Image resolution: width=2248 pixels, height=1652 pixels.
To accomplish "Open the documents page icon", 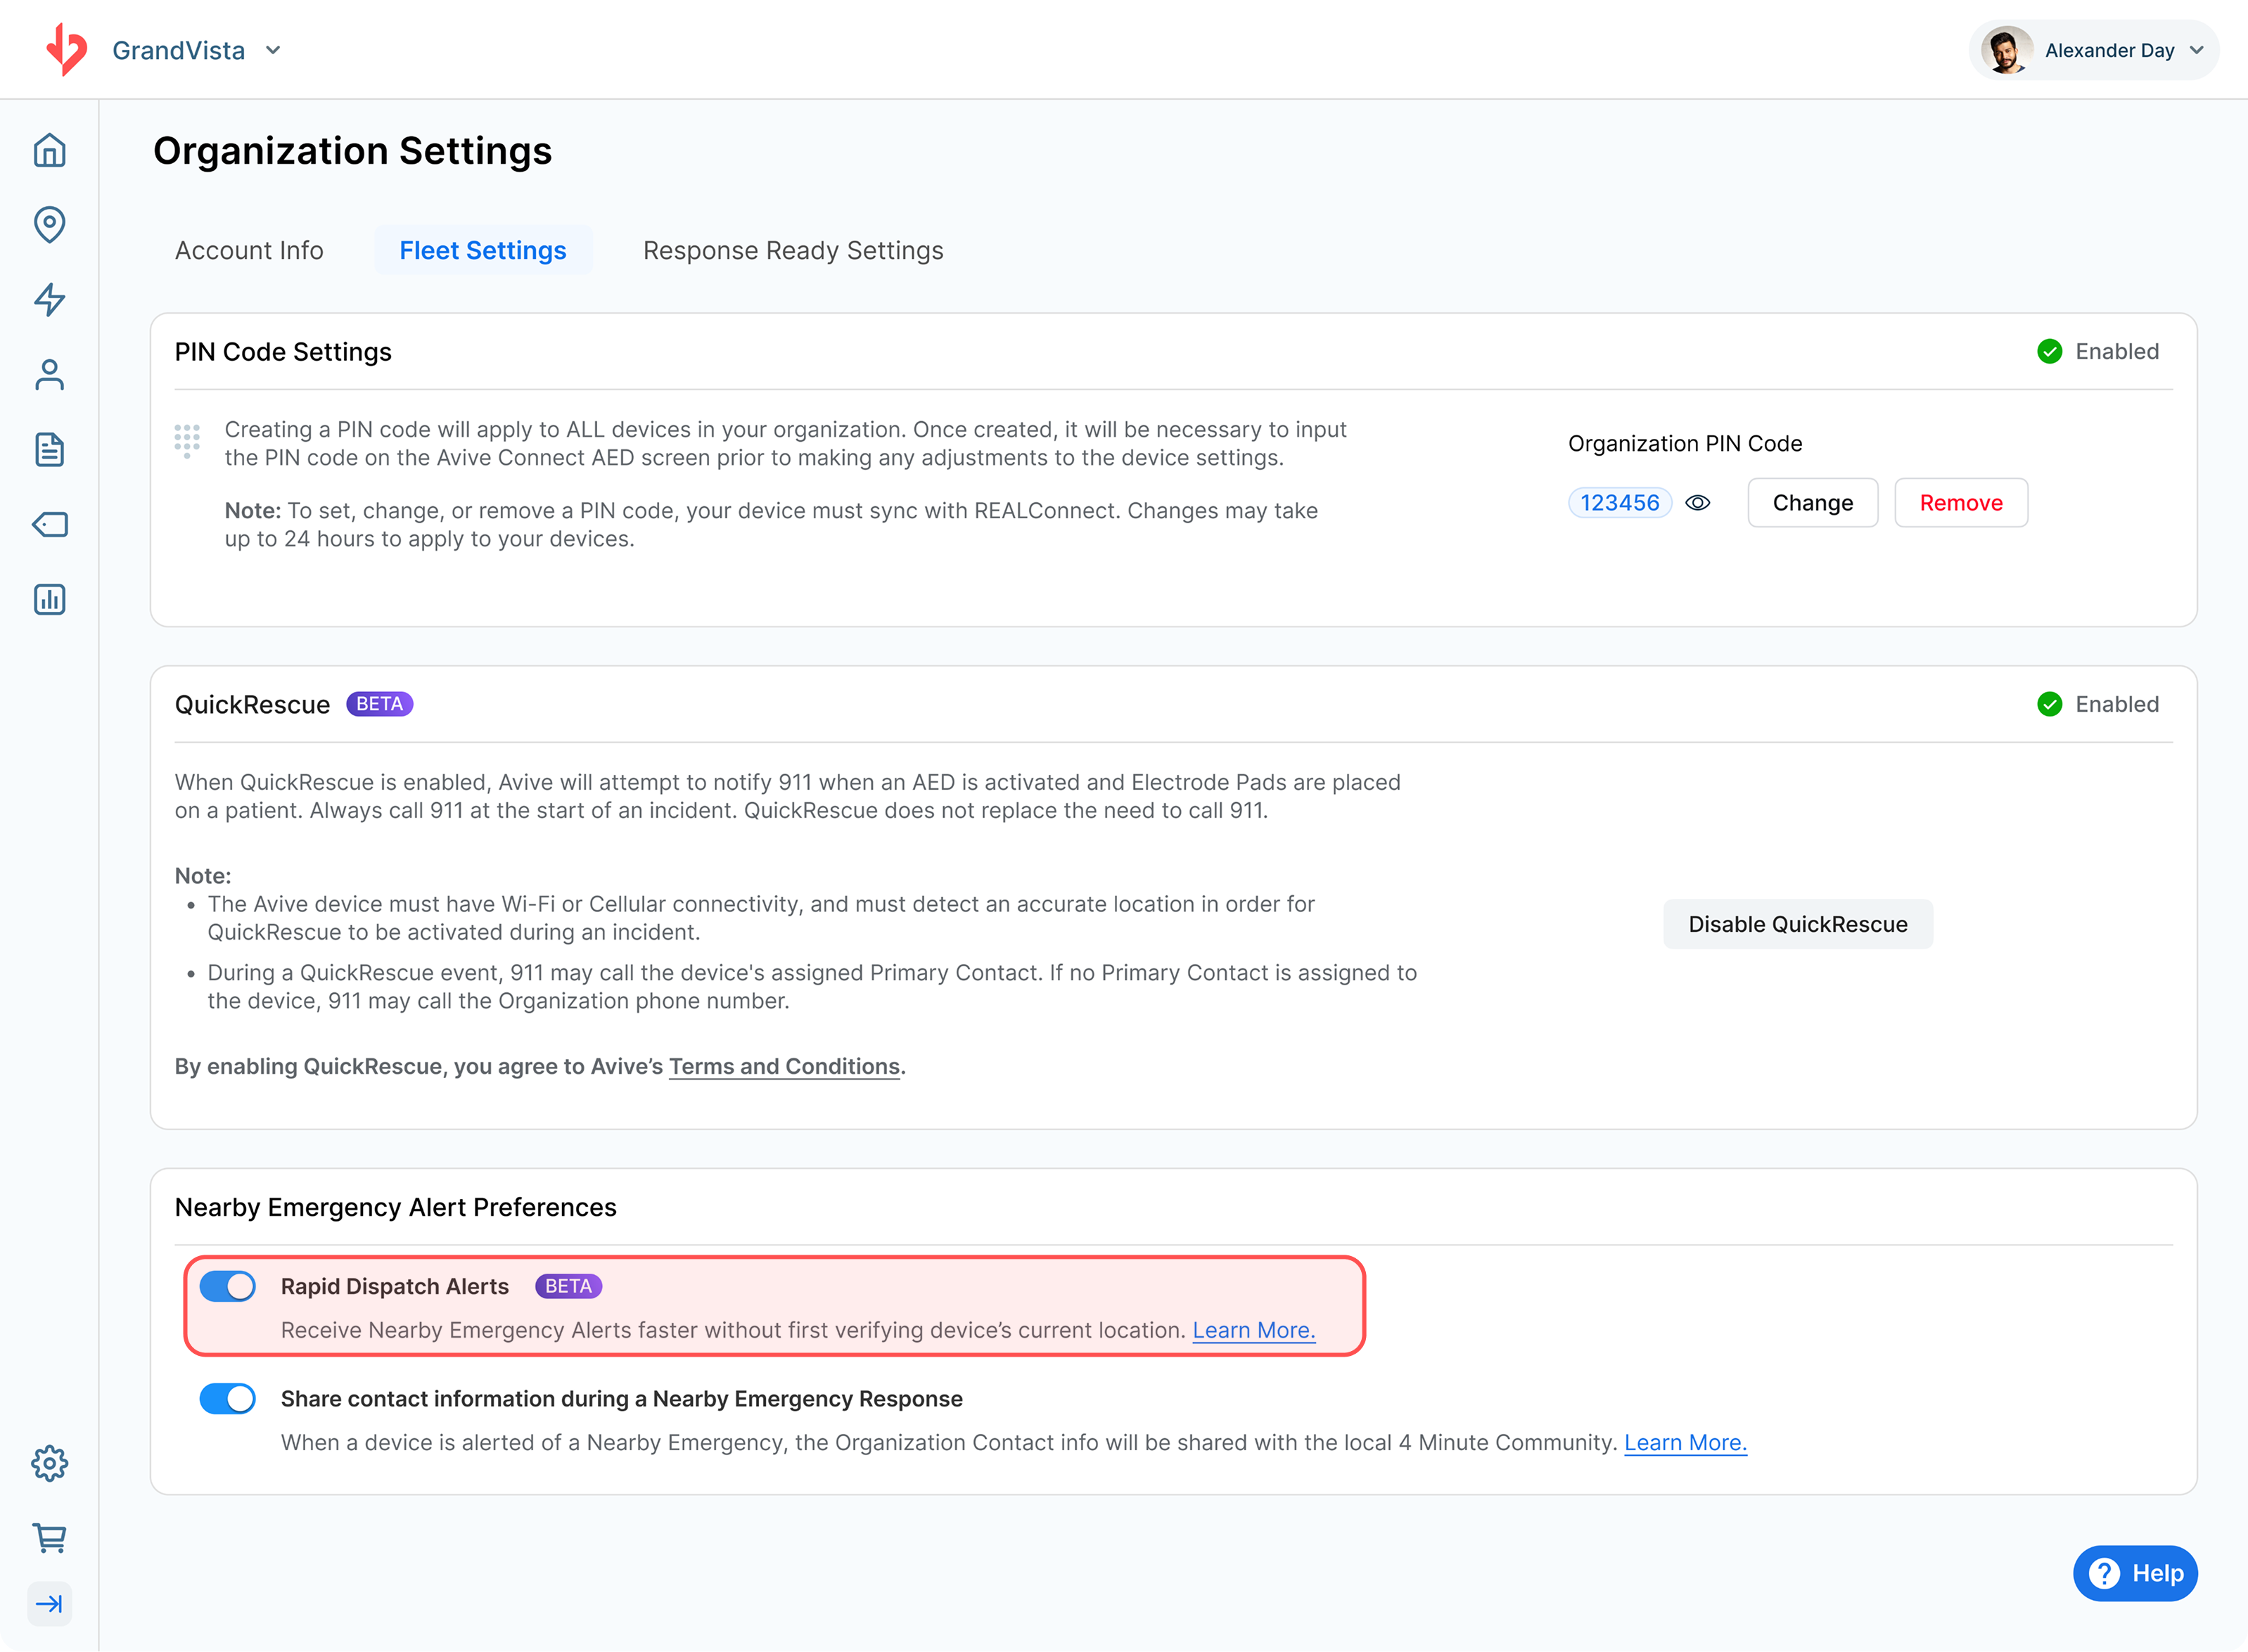I will [49, 450].
